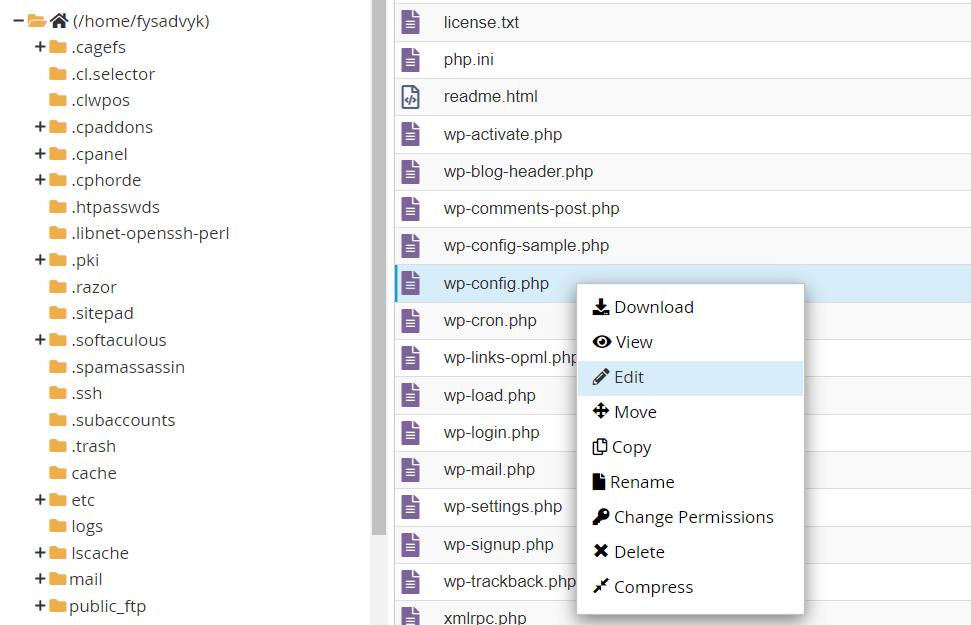Expand the public_ftp folder

point(40,606)
